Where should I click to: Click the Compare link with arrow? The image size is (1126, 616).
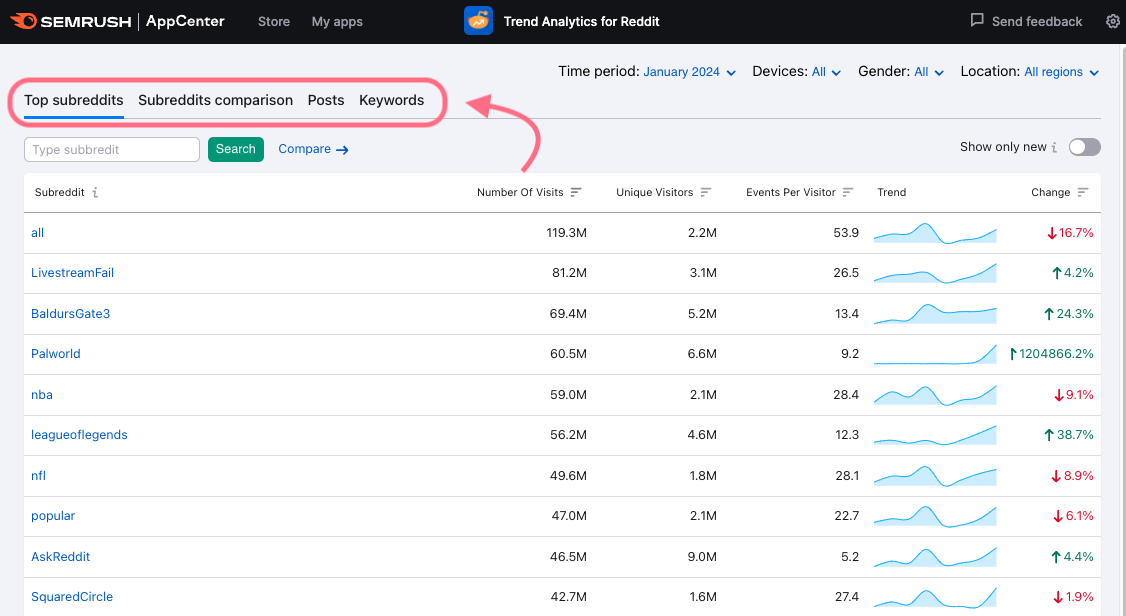[x=313, y=149]
